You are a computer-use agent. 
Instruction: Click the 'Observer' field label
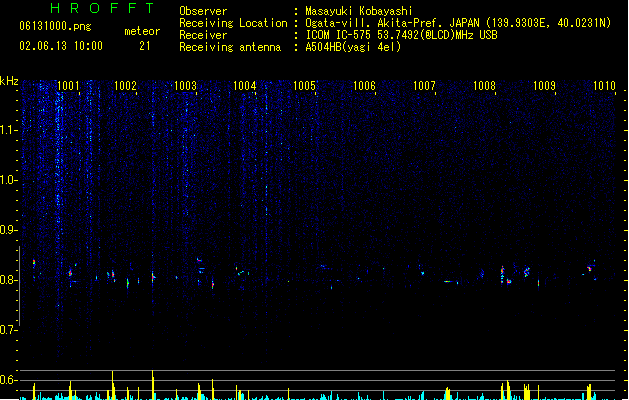pyautogui.click(x=203, y=11)
